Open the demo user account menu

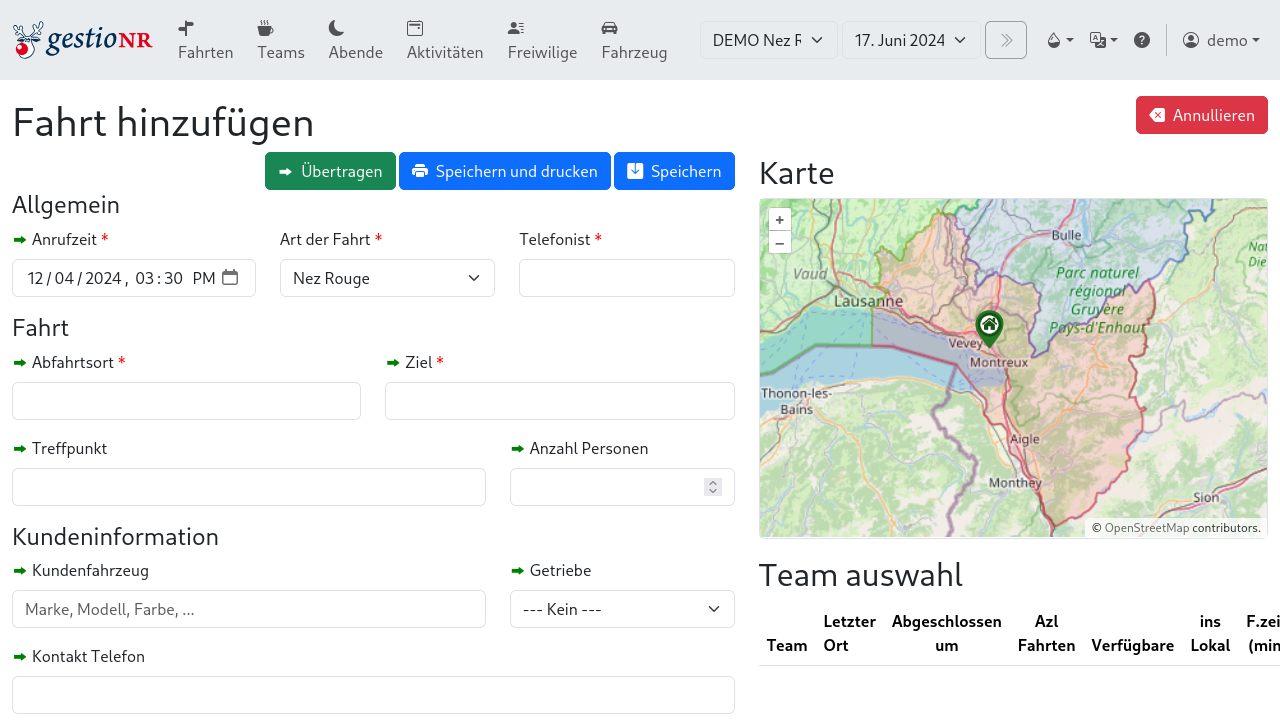pos(1220,40)
